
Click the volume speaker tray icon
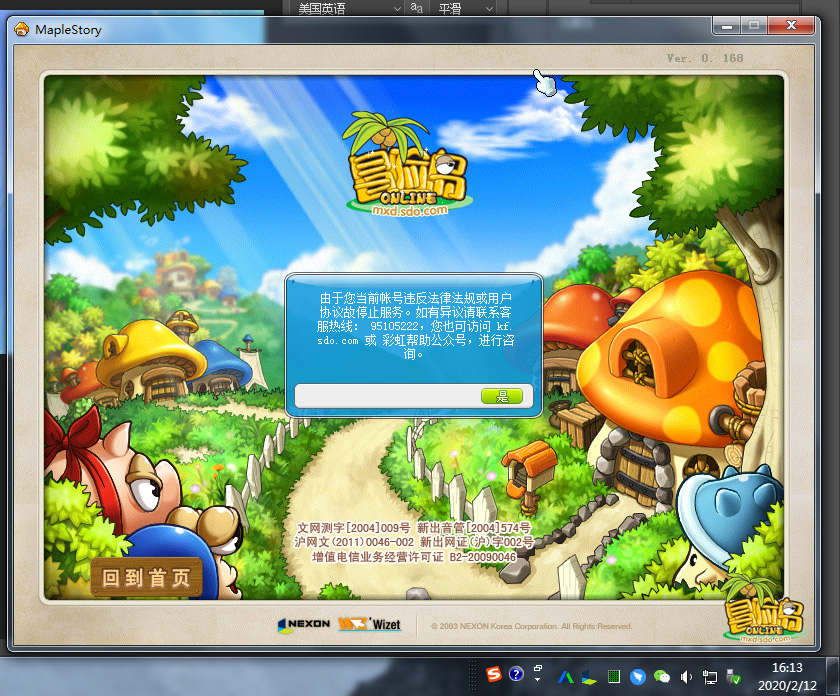click(x=686, y=678)
